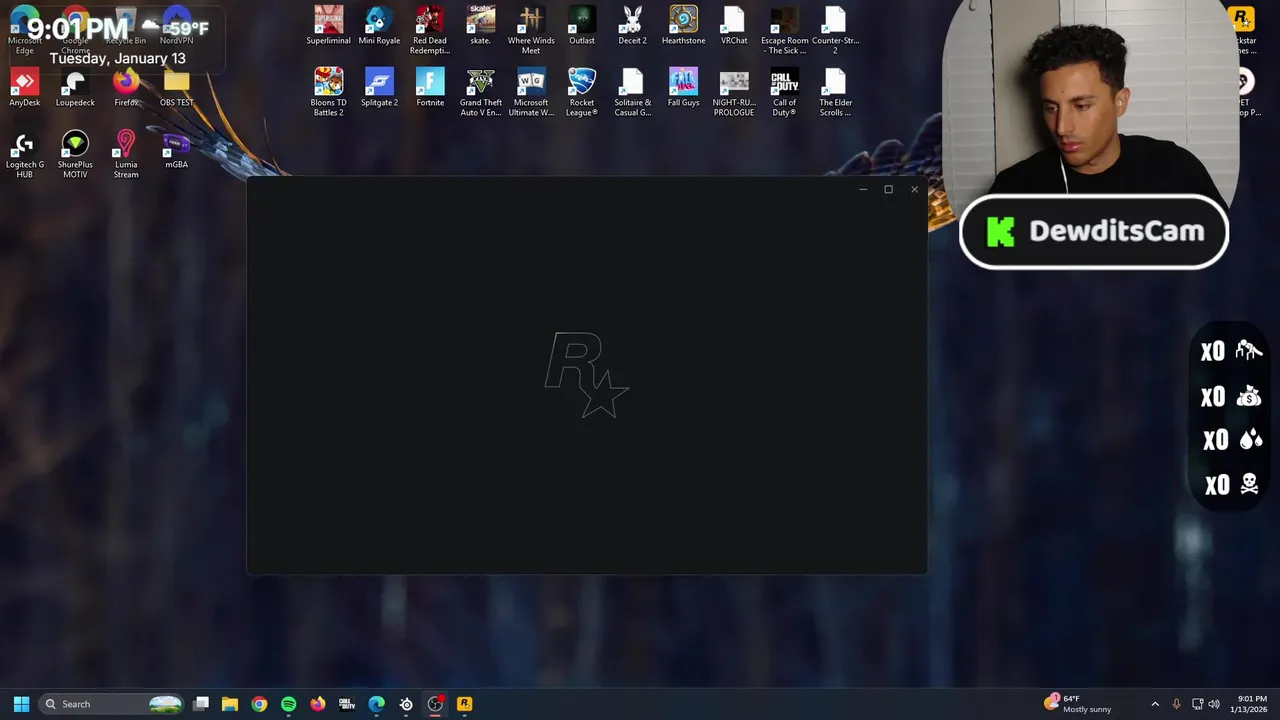Select the Fortnite desktop shortcut

[x=430, y=88]
